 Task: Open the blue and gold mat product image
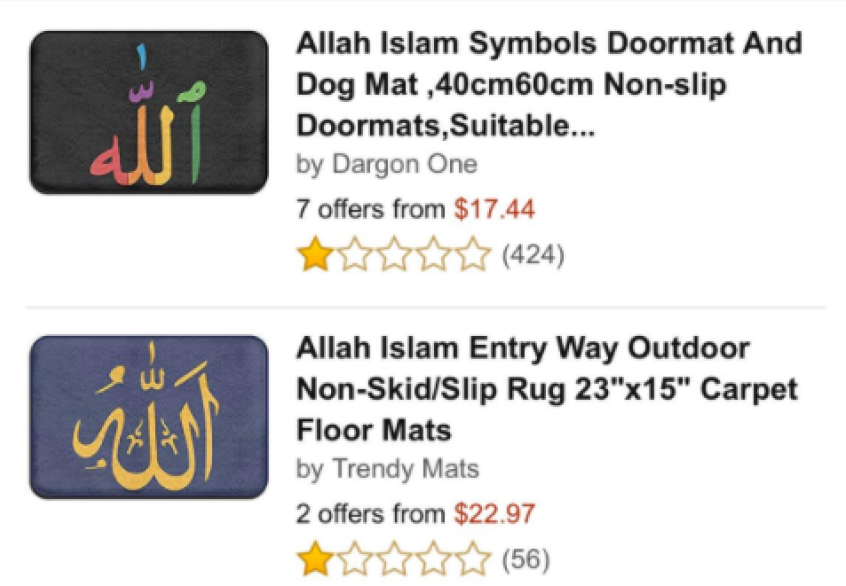click(149, 417)
